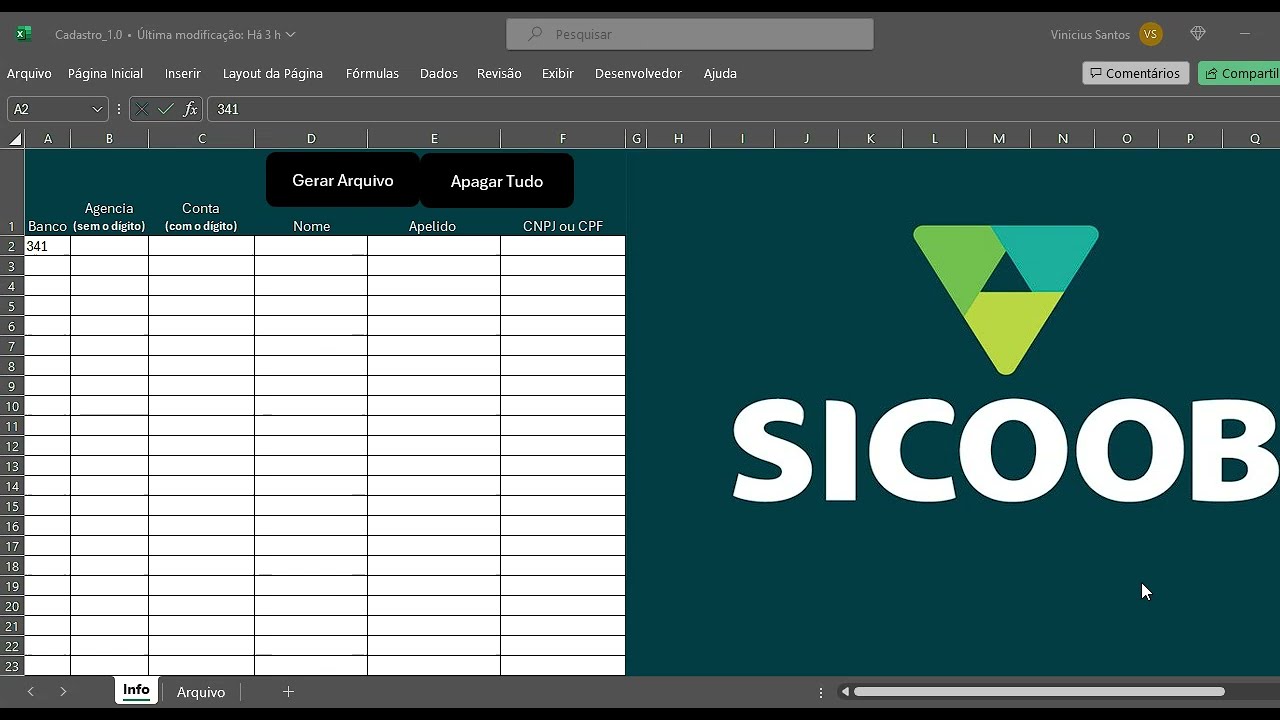The image size is (1280, 720).
Task: Click the Apagar Tudo button
Action: (497, 181)
